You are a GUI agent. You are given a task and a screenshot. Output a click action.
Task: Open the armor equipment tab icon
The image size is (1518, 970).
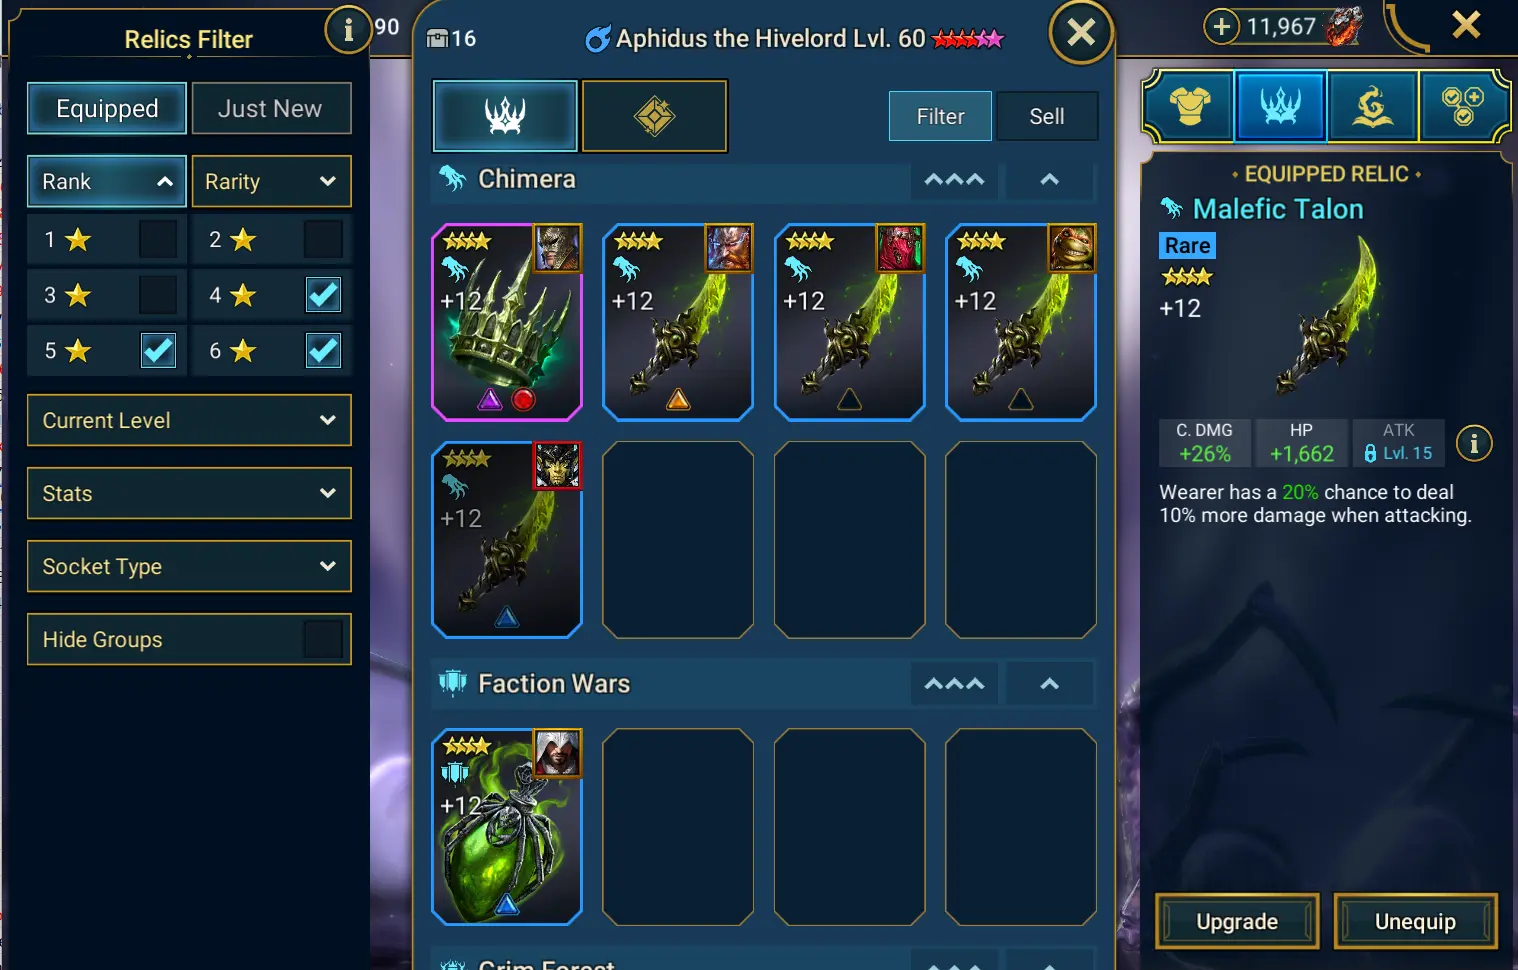pos(1189,105)
